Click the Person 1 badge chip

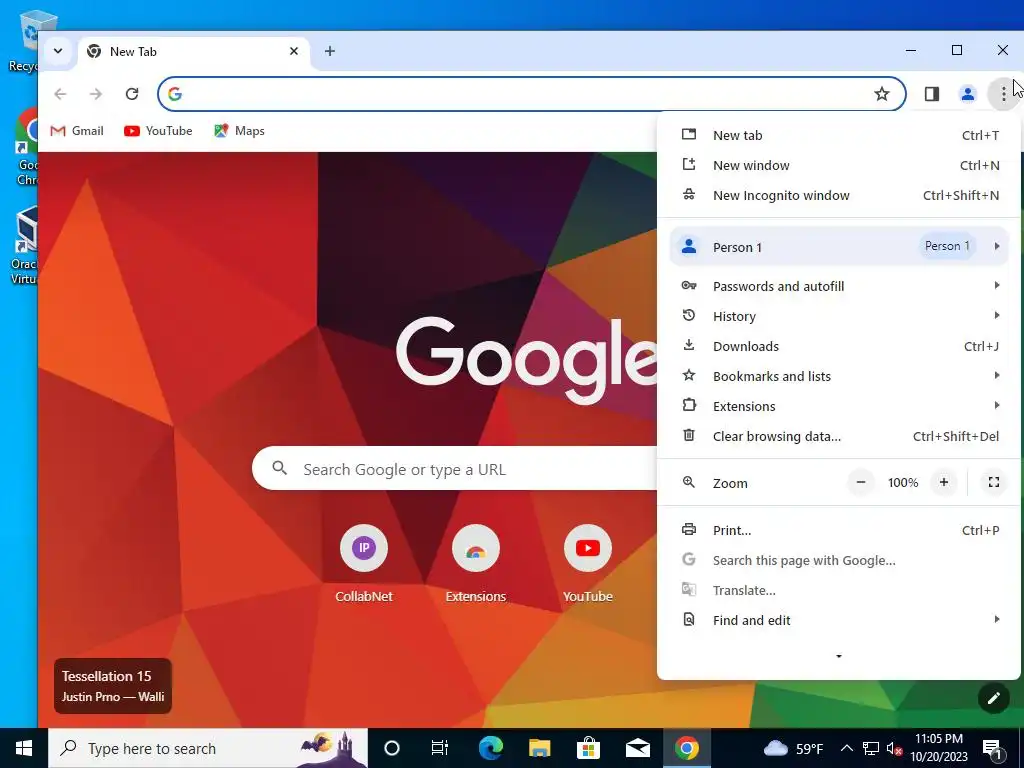click(x=947, y=246)
